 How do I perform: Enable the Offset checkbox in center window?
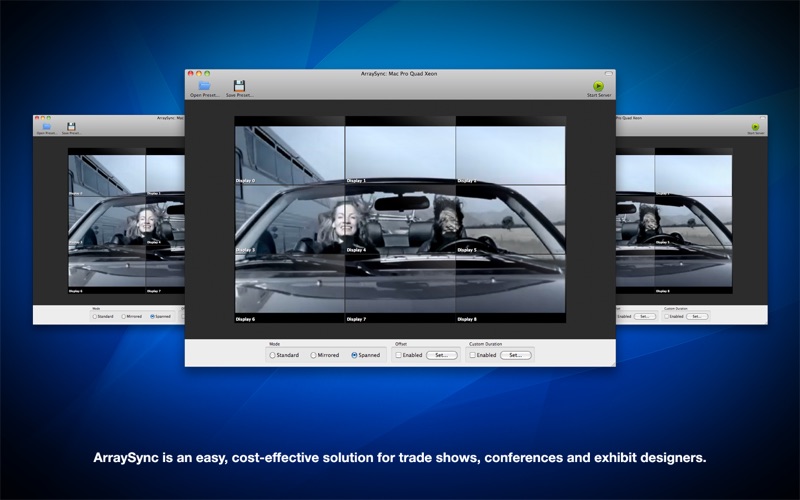pos(398,355)
